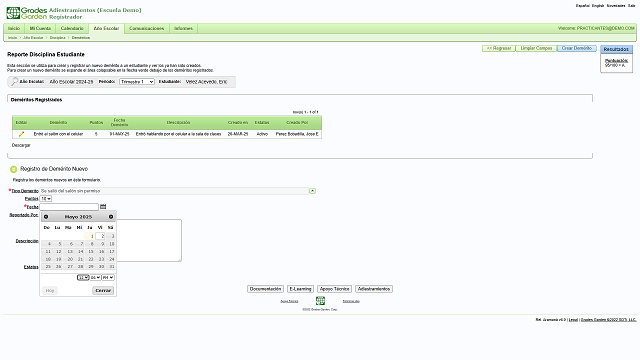
Task: Click the Cerrar button in date picker
Action: (103, 291)
